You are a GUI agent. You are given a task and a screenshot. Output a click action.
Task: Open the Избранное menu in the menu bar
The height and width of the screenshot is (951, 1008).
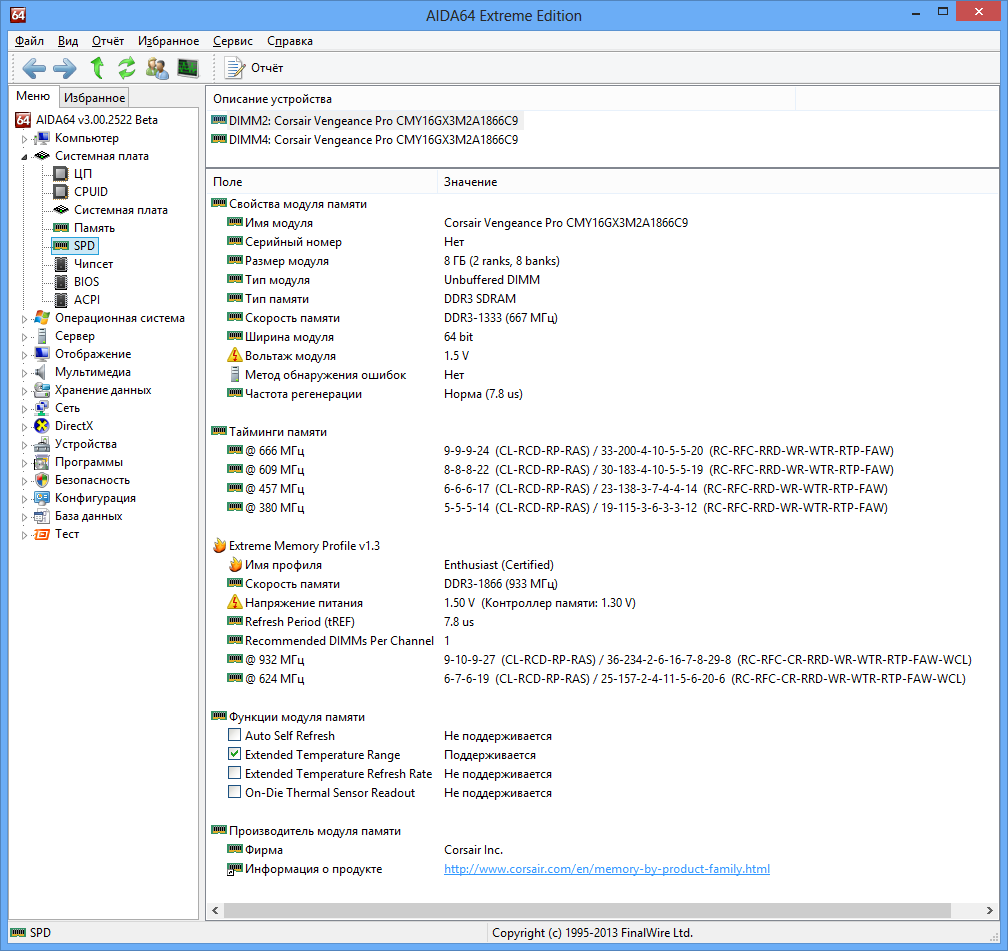[168, 41]
